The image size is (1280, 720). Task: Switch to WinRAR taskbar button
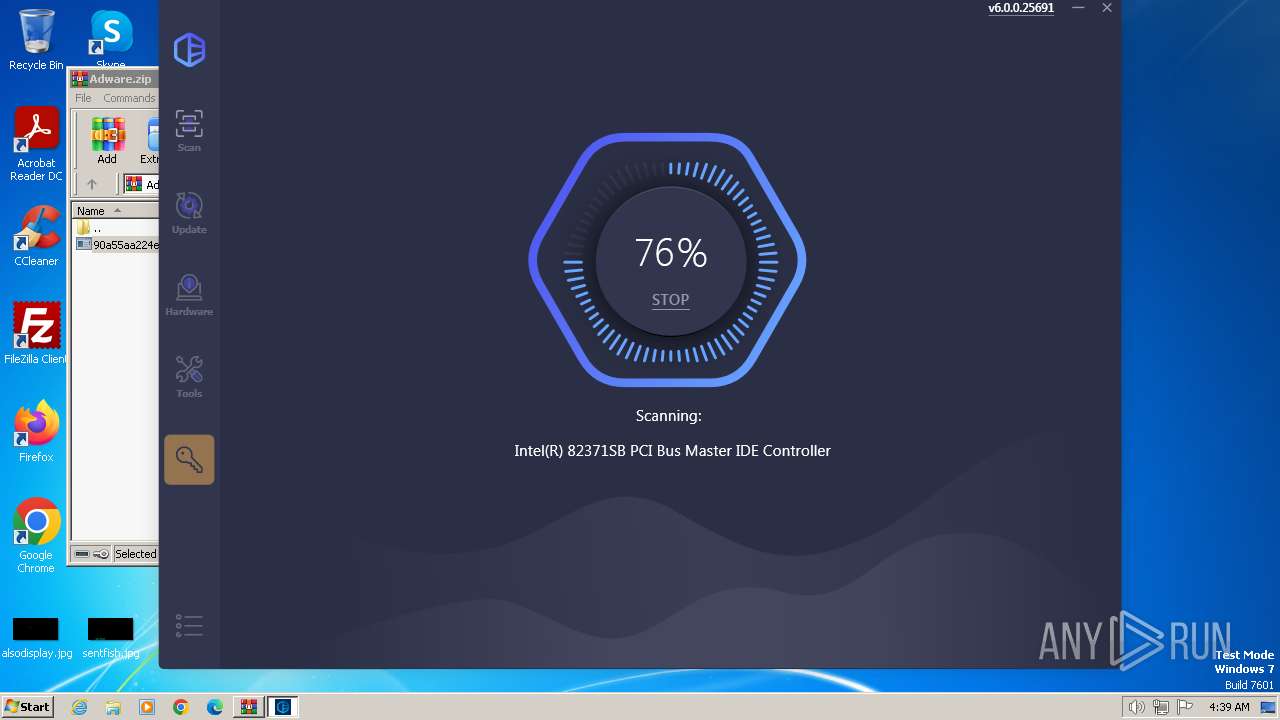tap(248, 707)
